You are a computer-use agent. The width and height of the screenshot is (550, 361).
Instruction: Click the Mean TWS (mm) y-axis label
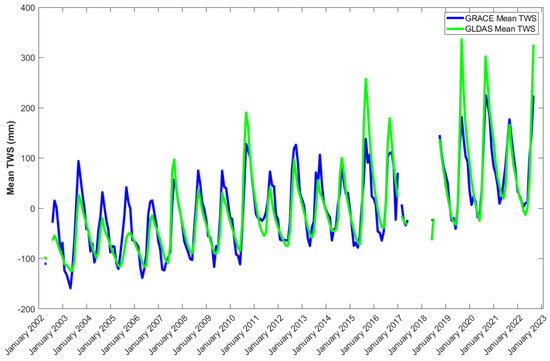coord(11,158)
